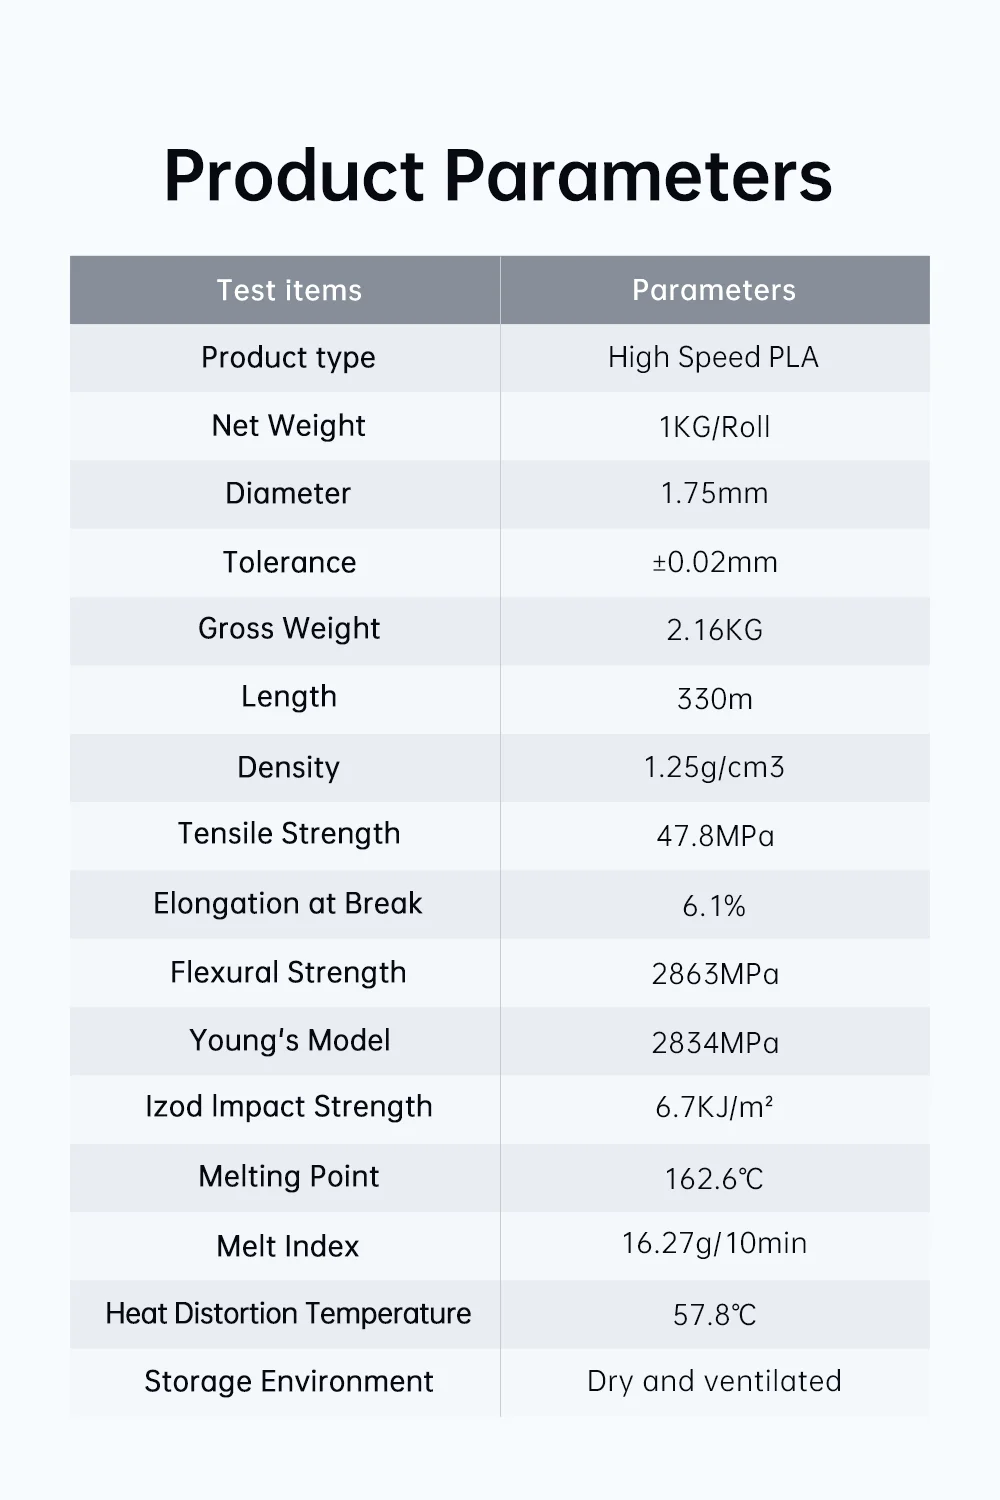Click the Izod Impact Strength label

pyautogui.click(x=288, y=1107)
